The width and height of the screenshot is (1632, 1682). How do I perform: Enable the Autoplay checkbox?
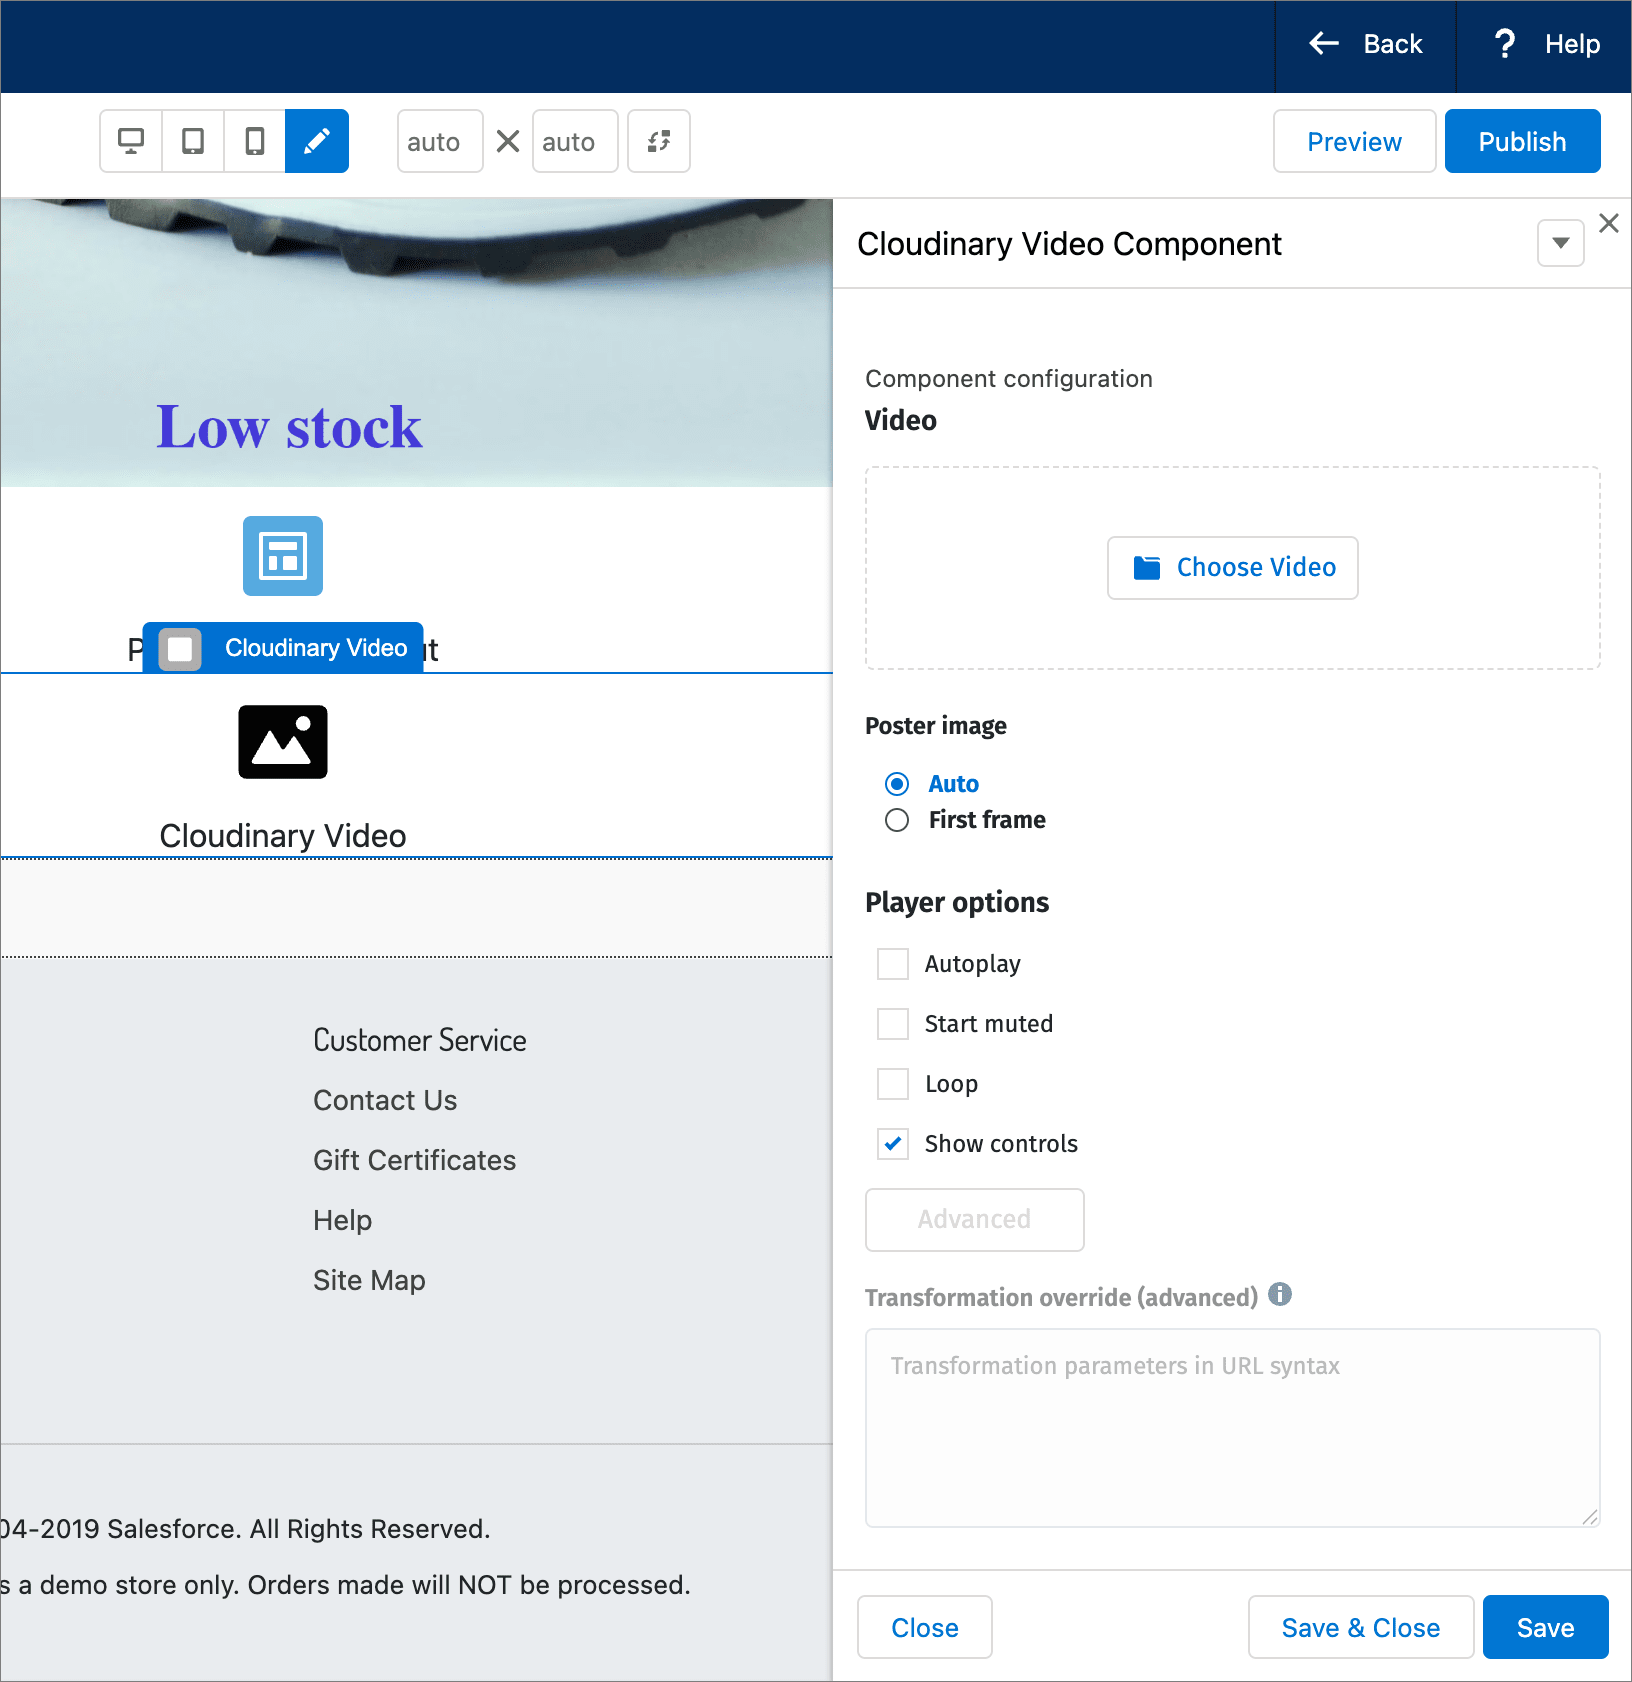892,963
